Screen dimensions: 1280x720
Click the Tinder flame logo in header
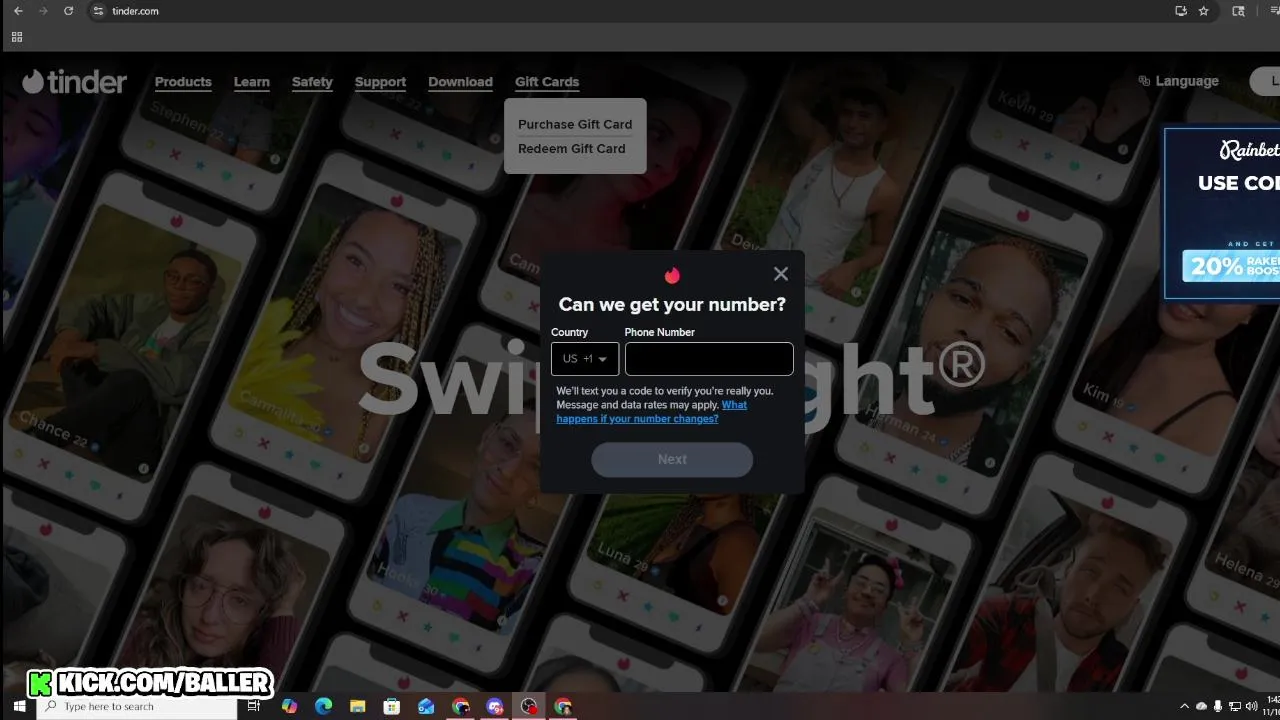(74, 81)
